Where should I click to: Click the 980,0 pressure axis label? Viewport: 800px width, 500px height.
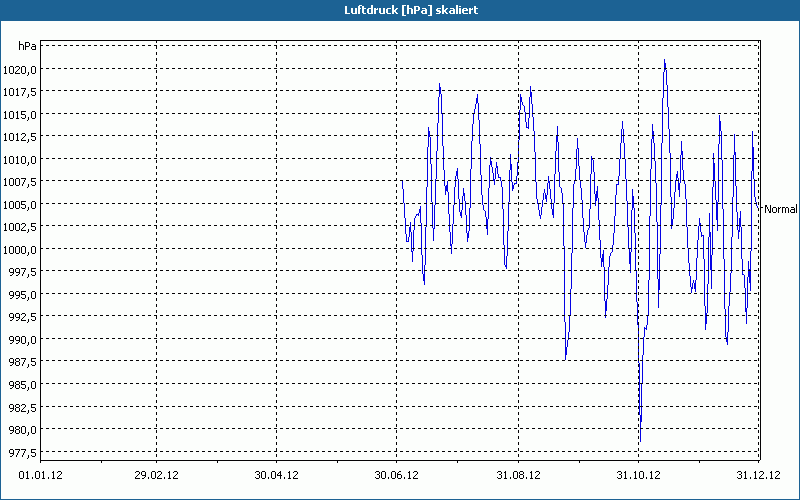22,430
